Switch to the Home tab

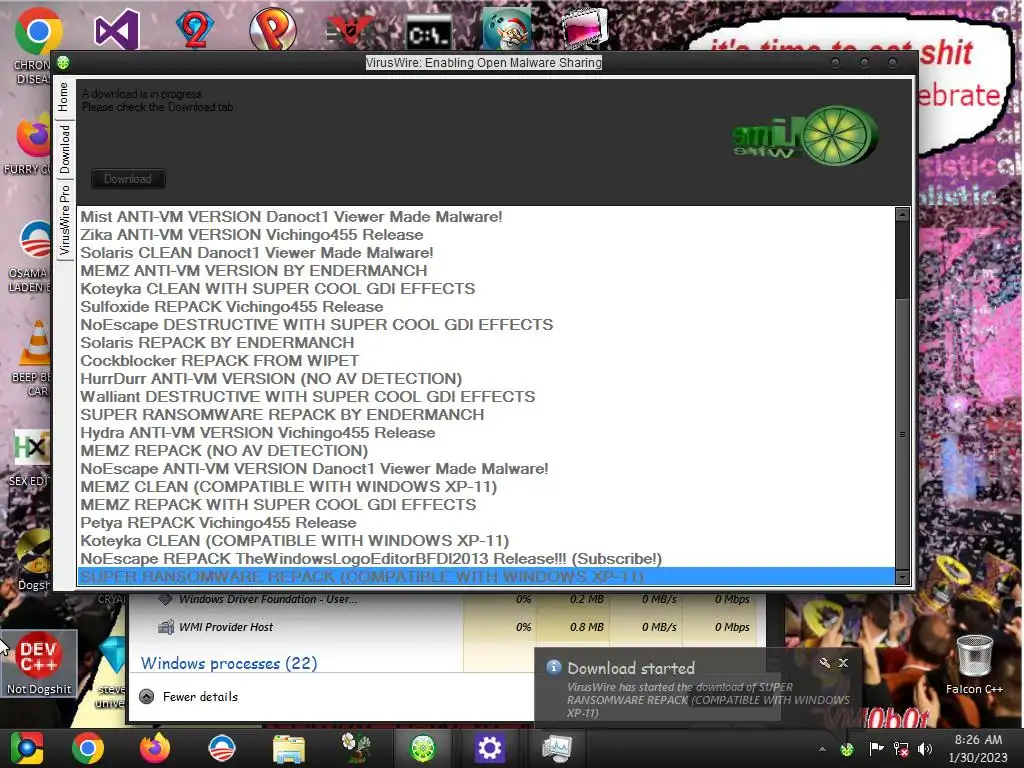tap(63, 97)
